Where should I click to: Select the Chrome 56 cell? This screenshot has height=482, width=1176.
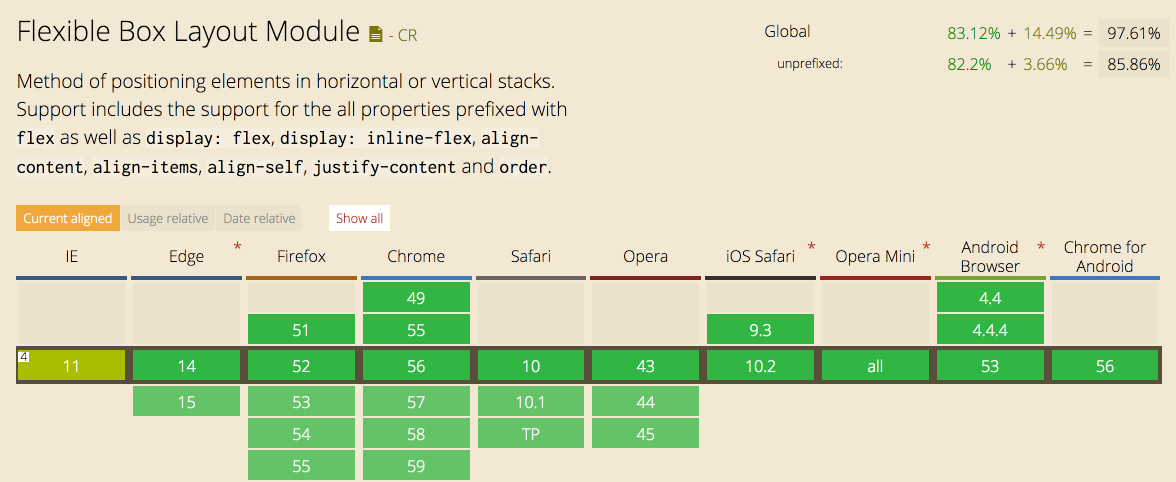416,366
